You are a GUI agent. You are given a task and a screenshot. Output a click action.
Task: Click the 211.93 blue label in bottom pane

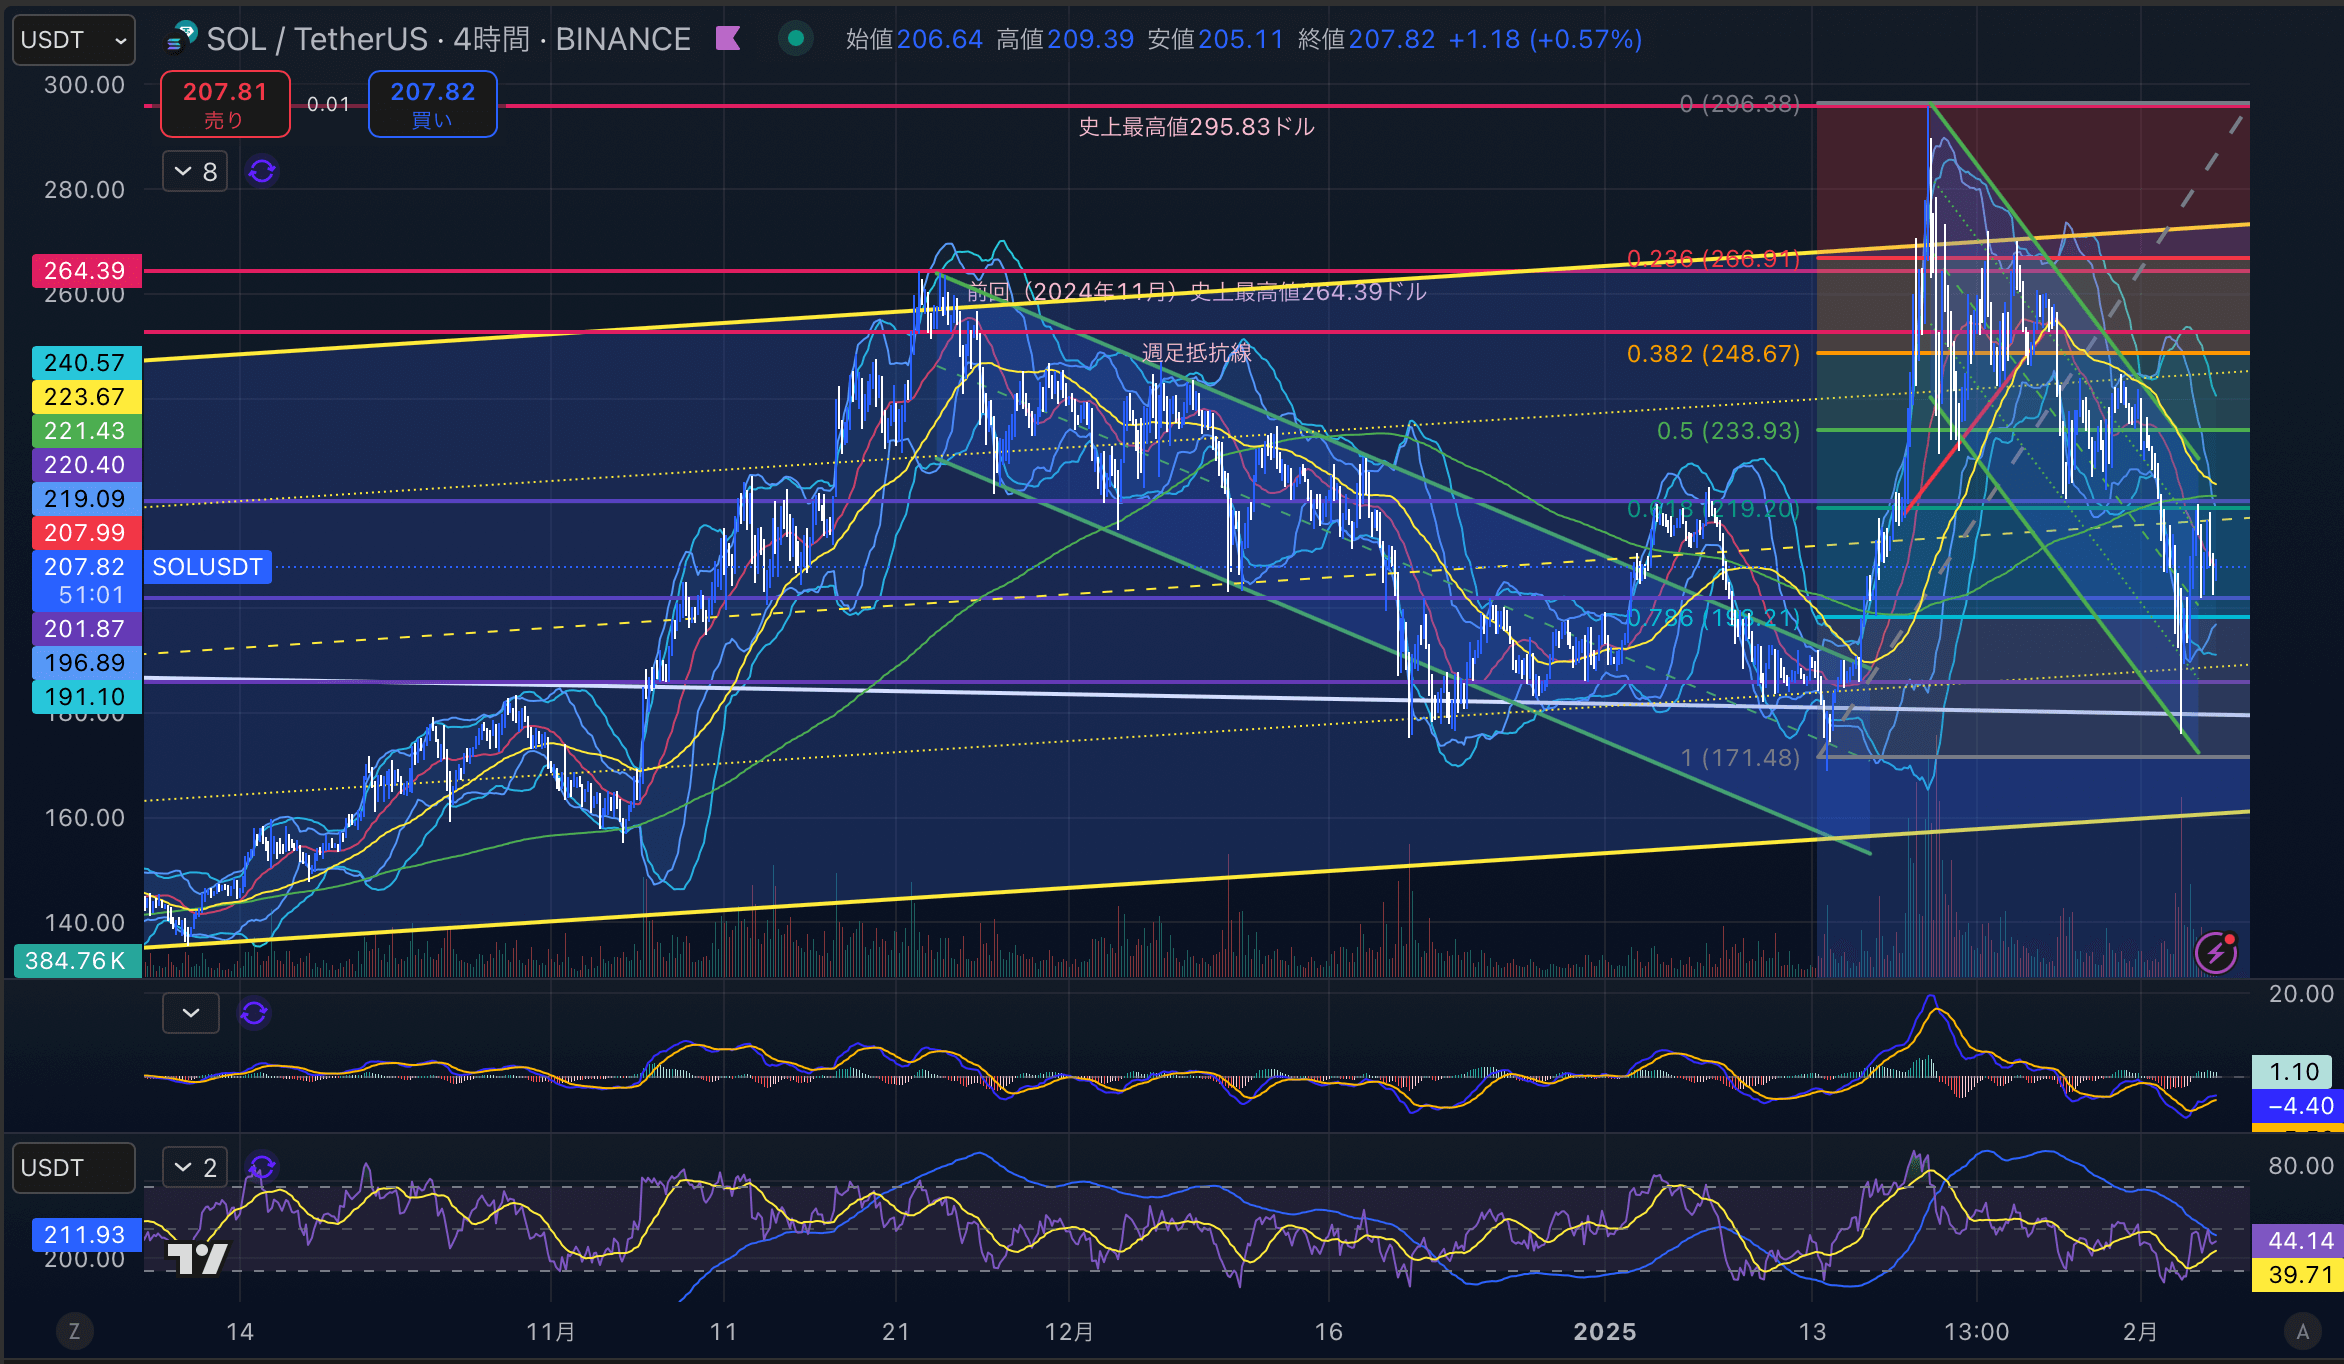86,1235
